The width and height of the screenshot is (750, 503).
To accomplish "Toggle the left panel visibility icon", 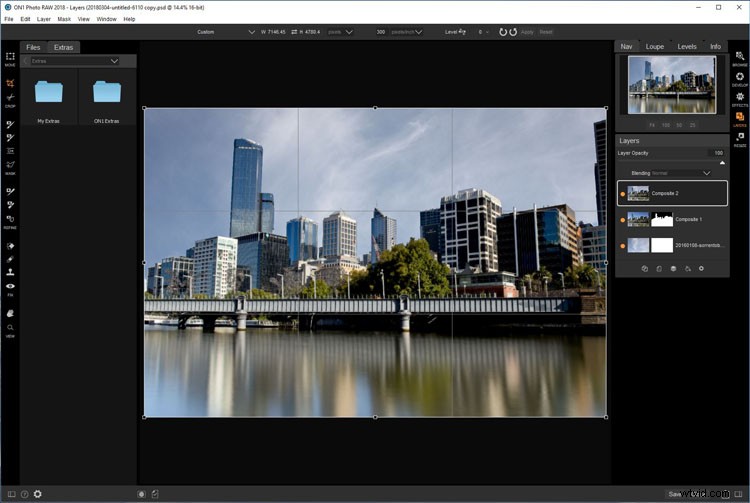I will click(x=11, y=494).
